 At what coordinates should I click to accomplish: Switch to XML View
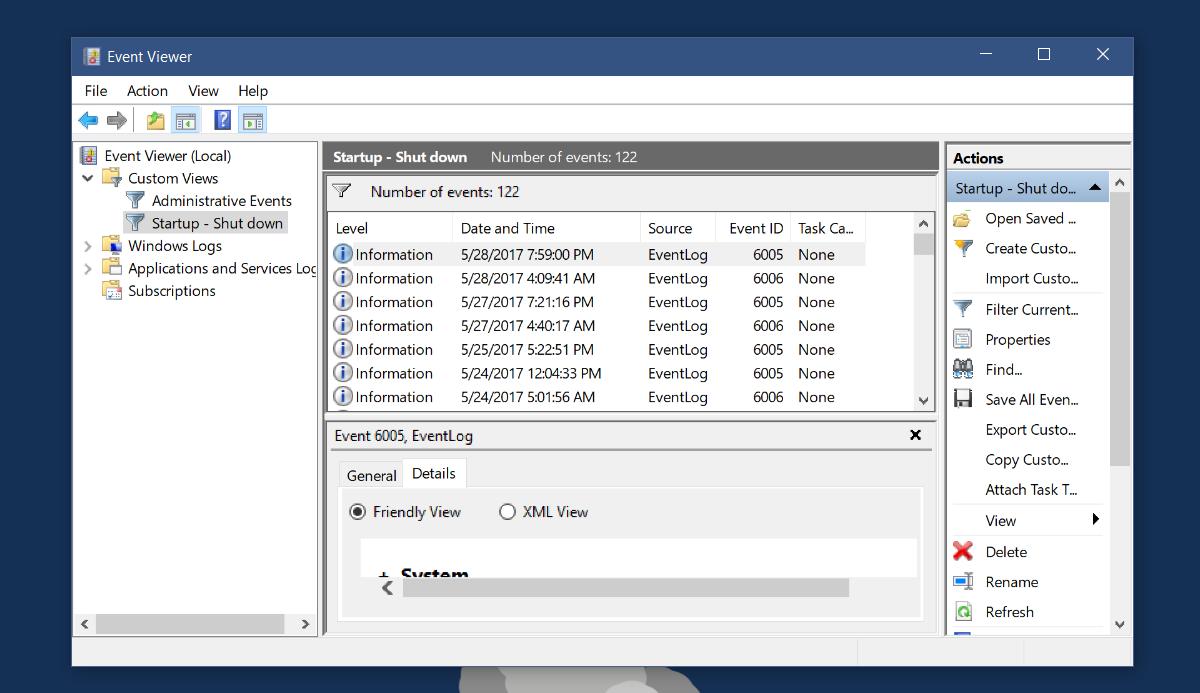tap(508, 511)
